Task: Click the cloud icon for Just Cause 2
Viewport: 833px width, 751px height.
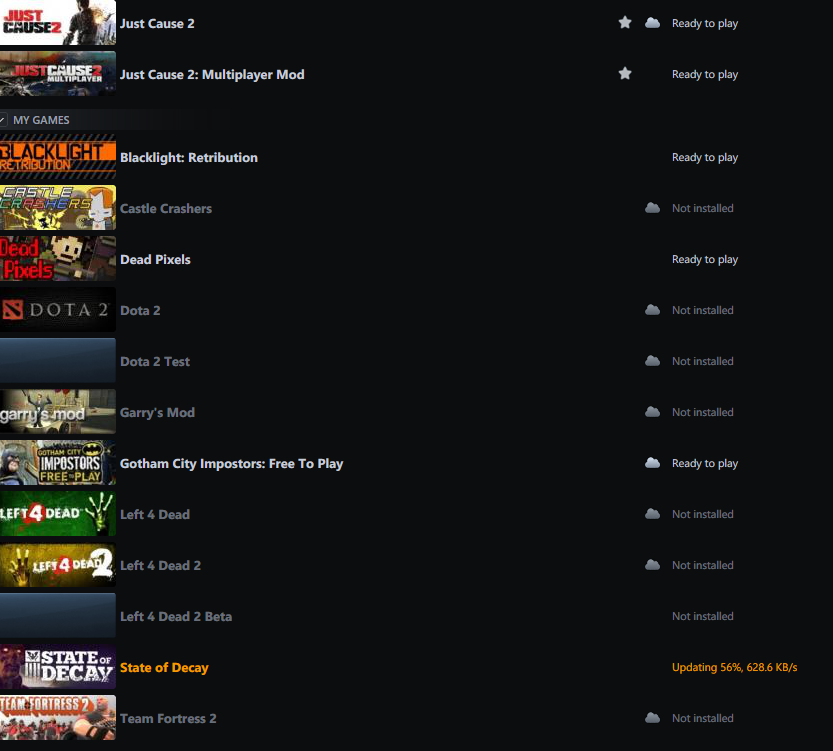Action: 652,23
